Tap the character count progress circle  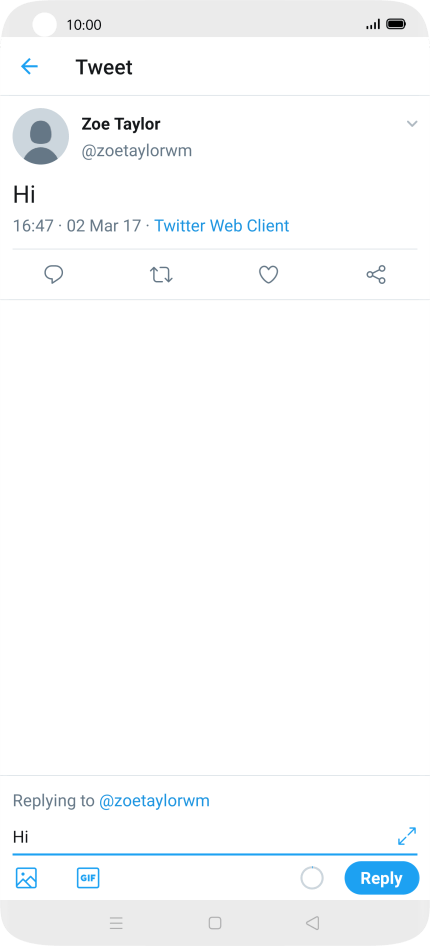[x=312, y=878]
